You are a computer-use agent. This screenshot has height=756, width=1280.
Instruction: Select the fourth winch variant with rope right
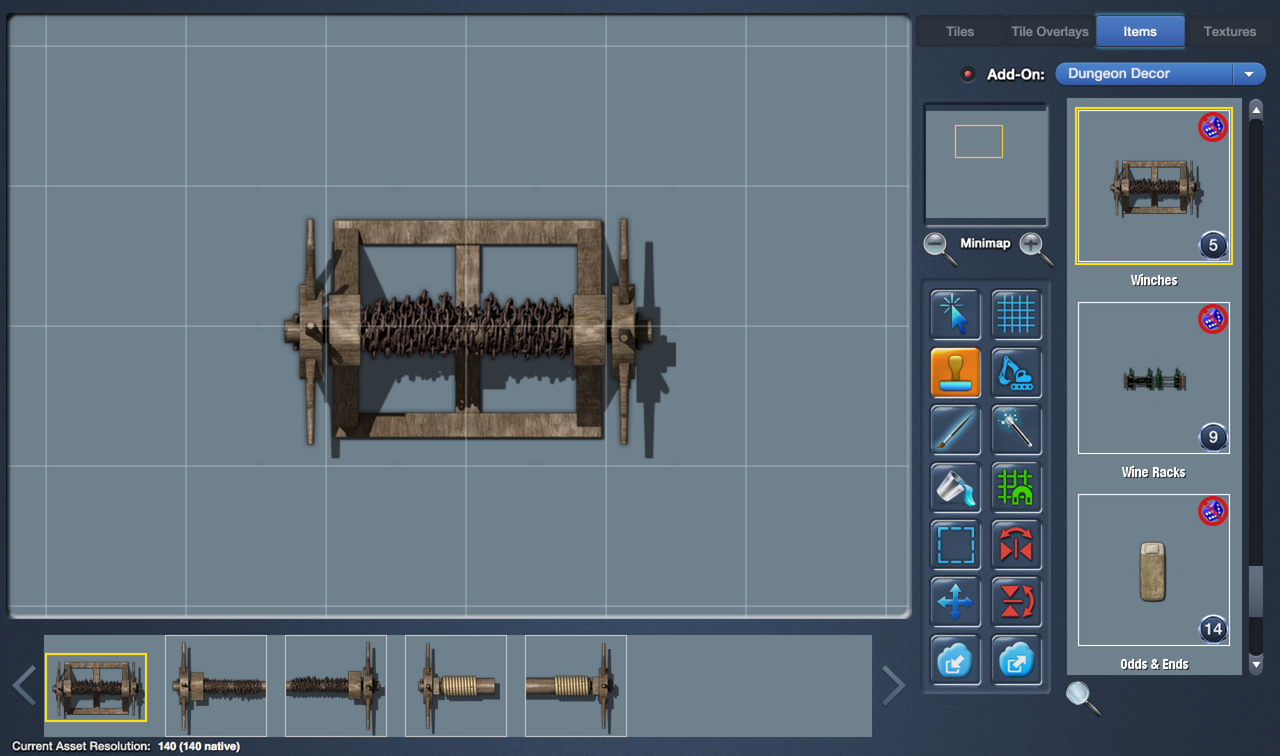[456, 686]
